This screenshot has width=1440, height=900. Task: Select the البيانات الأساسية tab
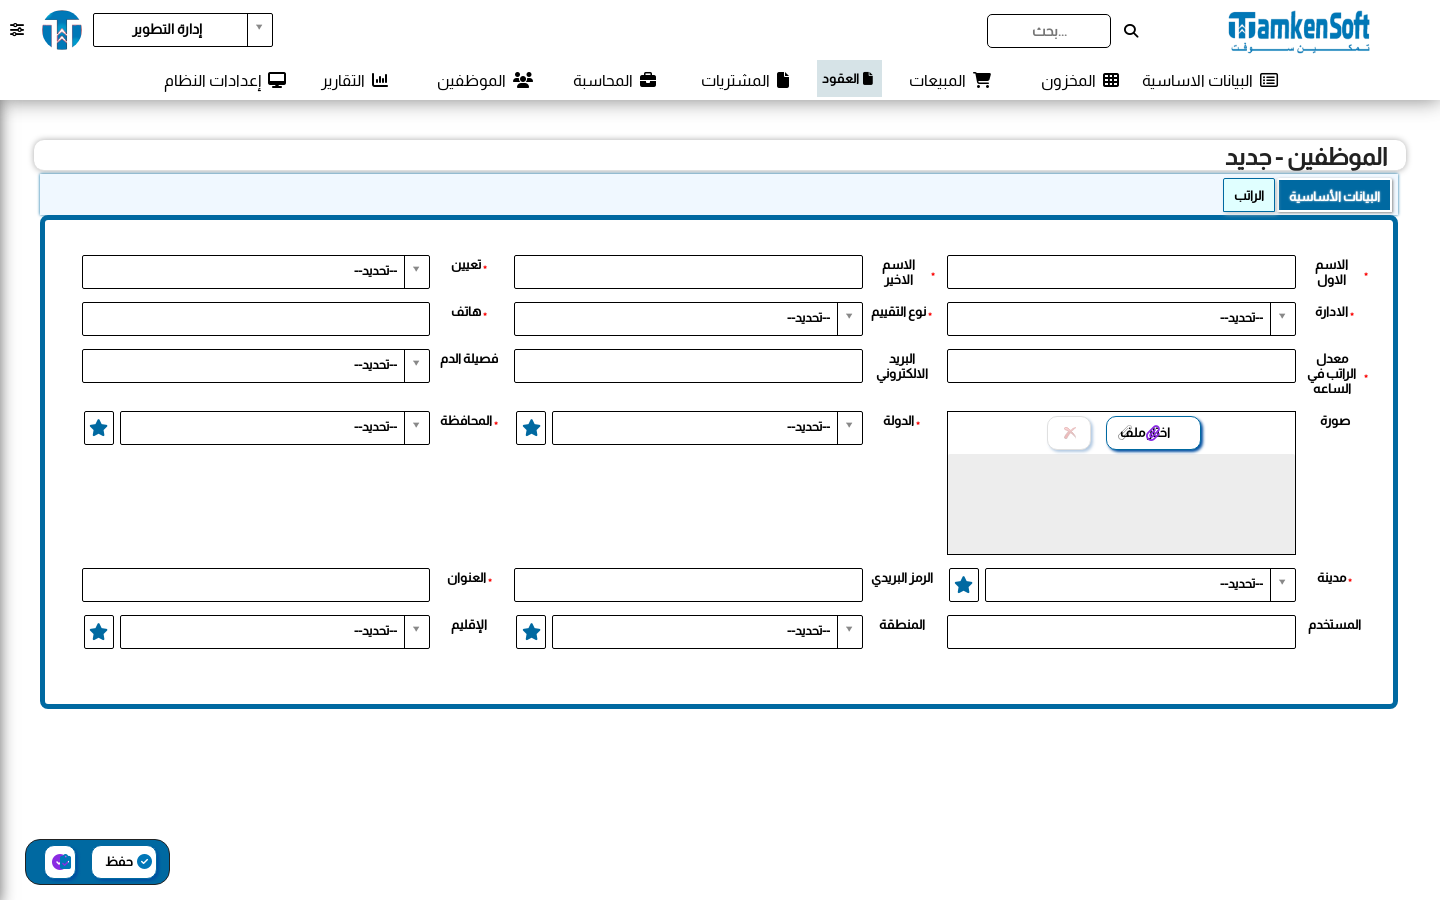coord(1335,196)
